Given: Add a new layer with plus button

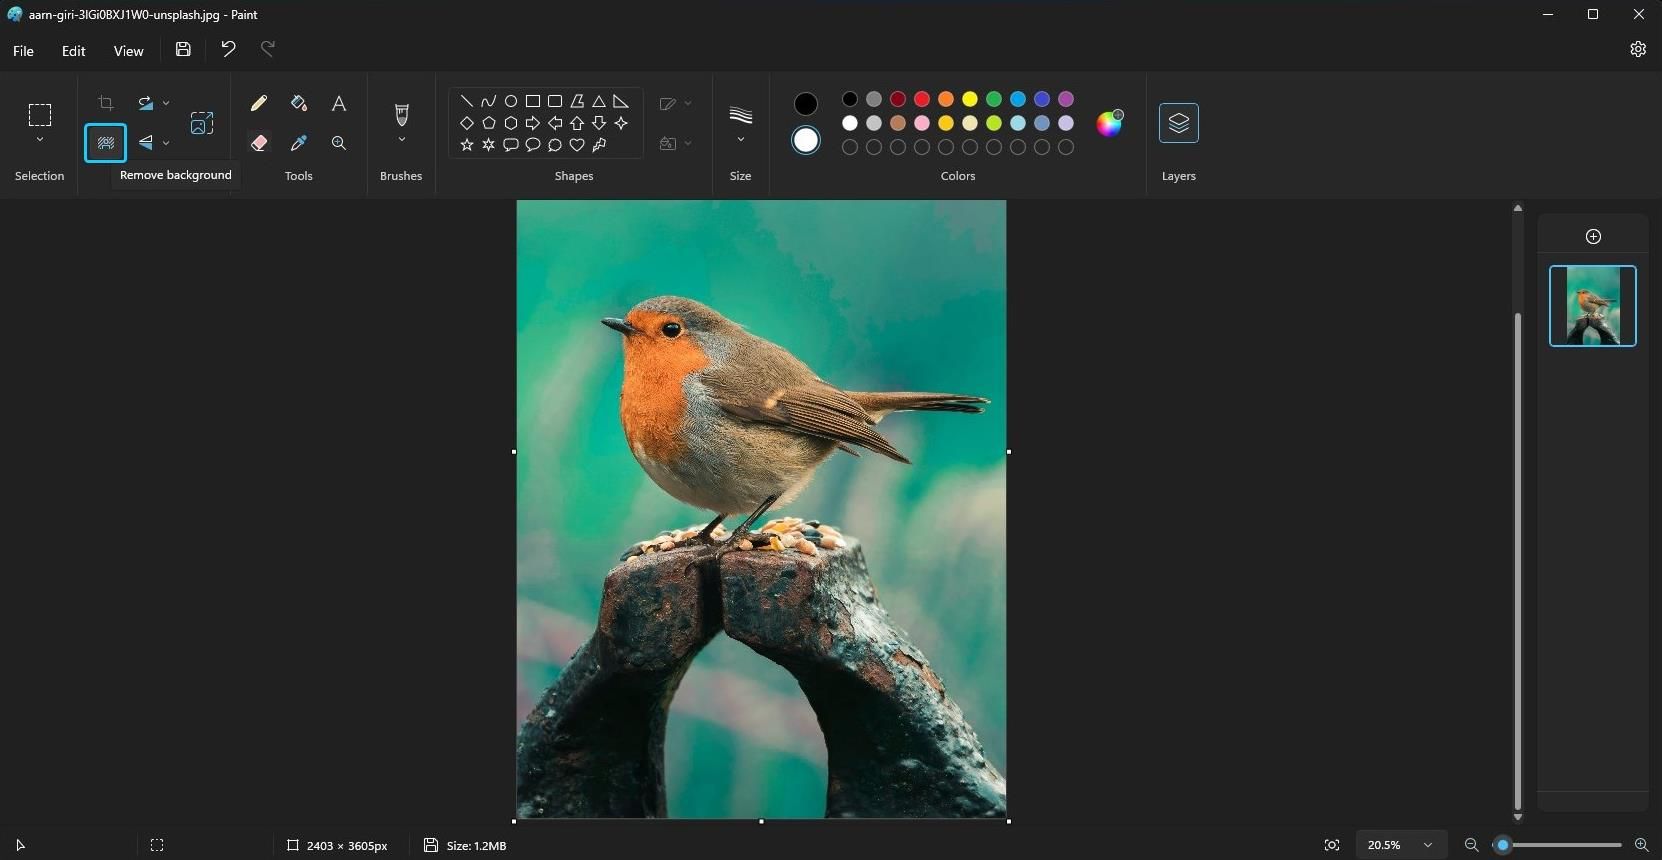Looking at the screenshot, I should (x=1593, y=236).
